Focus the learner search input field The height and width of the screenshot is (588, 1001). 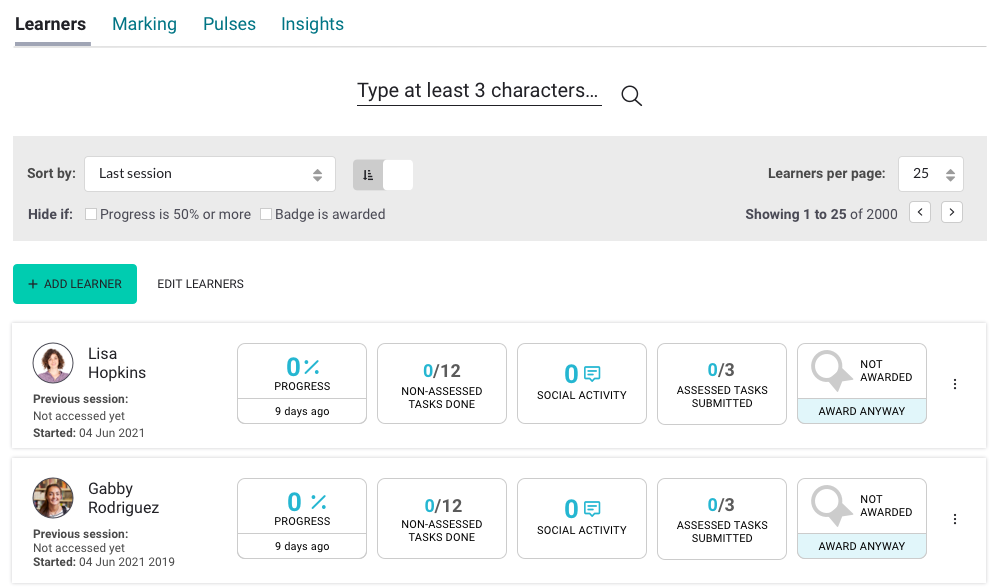(x=479, y=91)
